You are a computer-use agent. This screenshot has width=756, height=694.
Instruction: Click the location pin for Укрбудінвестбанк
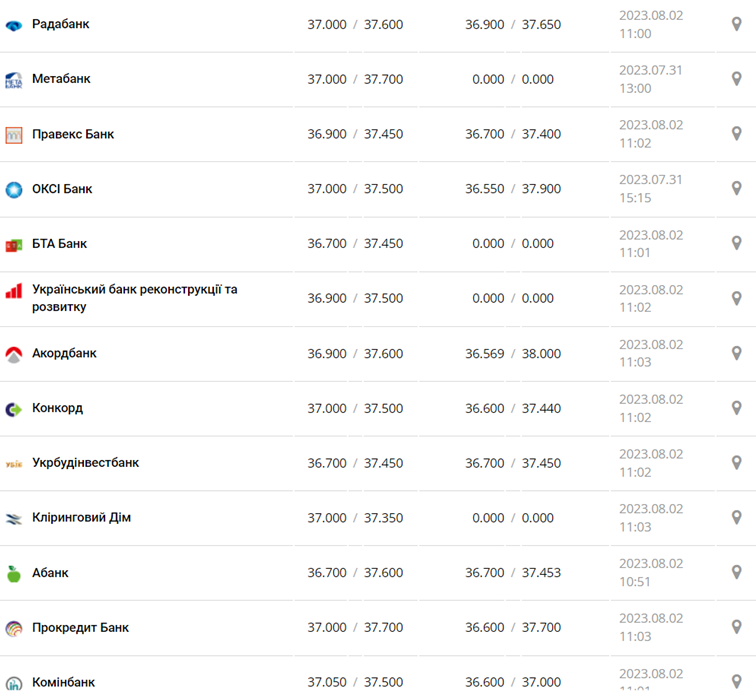(x=736, y=463)
